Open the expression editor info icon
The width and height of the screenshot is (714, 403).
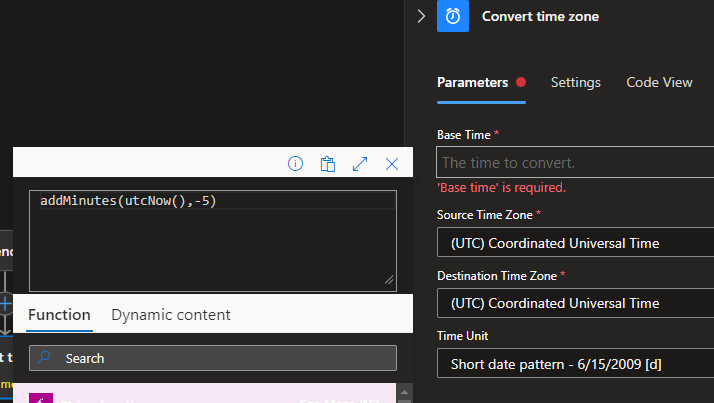tap(295, 164)
